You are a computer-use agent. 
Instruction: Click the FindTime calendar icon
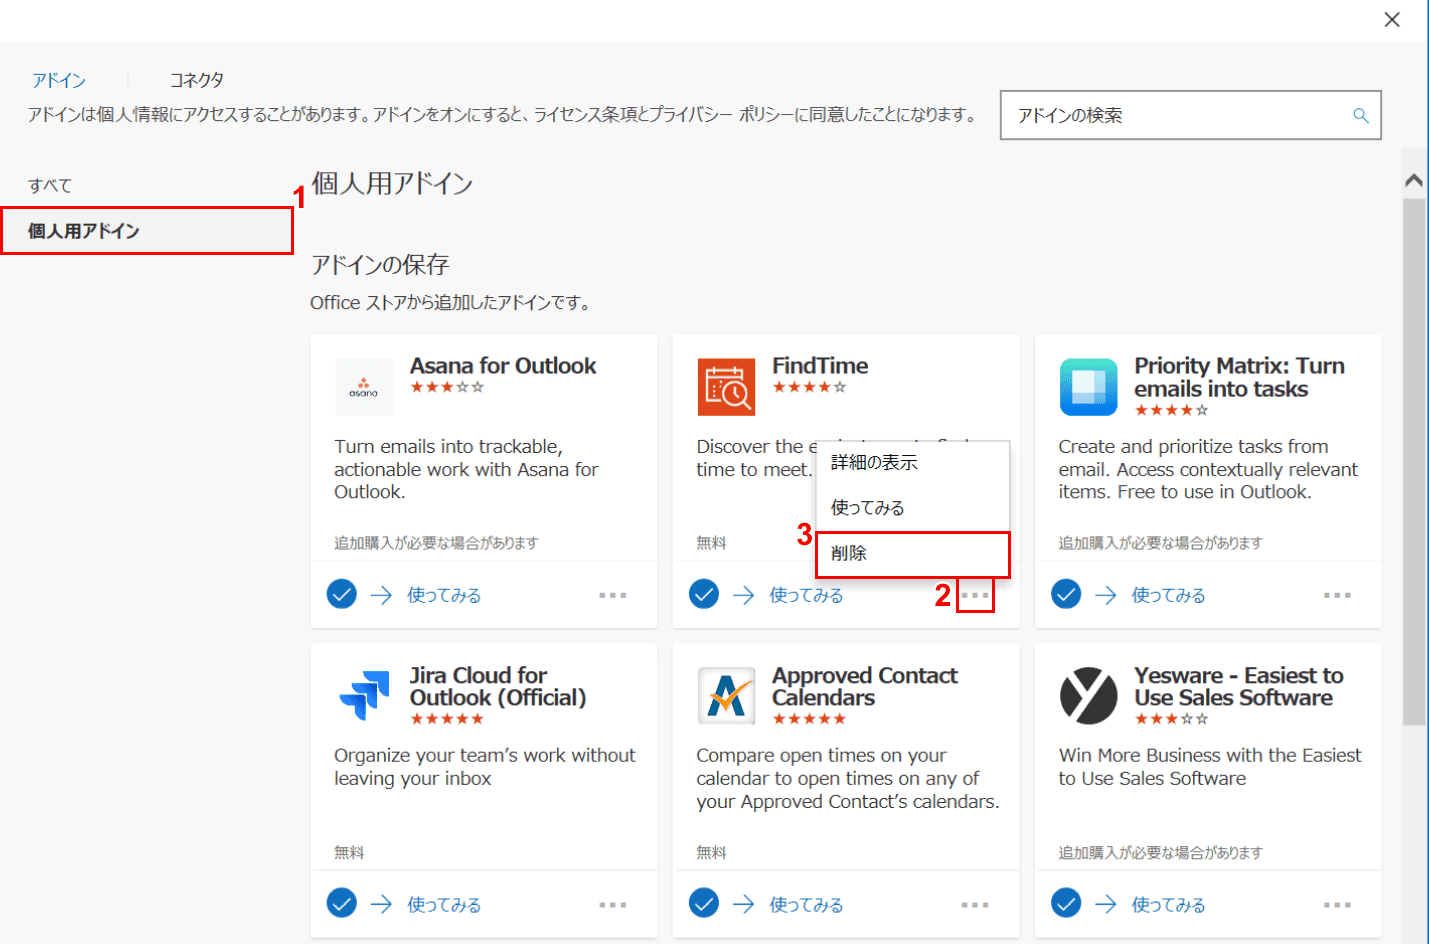pyautogui.click(x=726, y=387)
